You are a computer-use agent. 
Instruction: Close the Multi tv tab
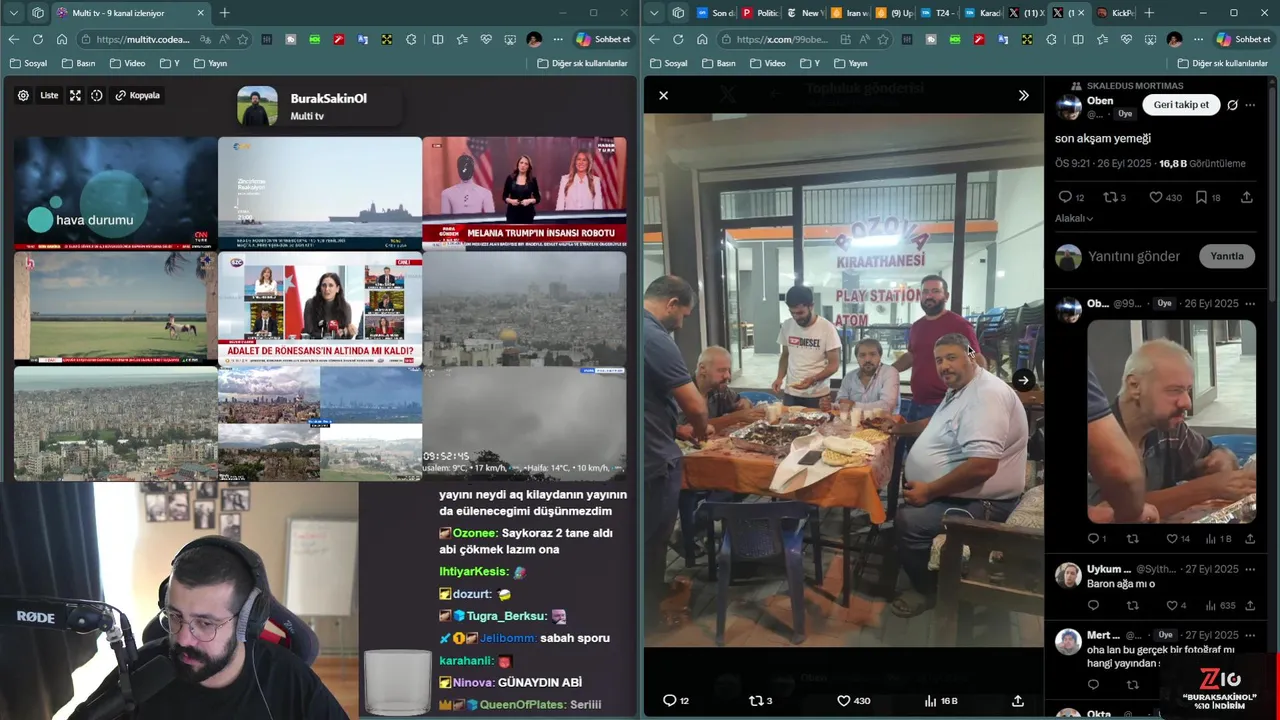(x=200, y=13)
